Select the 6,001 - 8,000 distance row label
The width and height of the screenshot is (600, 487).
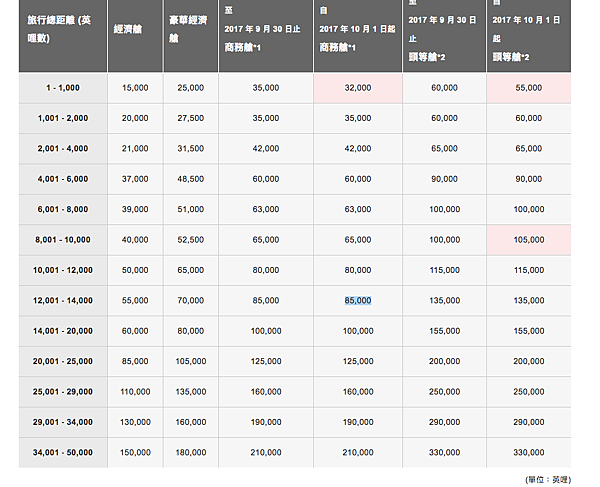pos(63,209)
